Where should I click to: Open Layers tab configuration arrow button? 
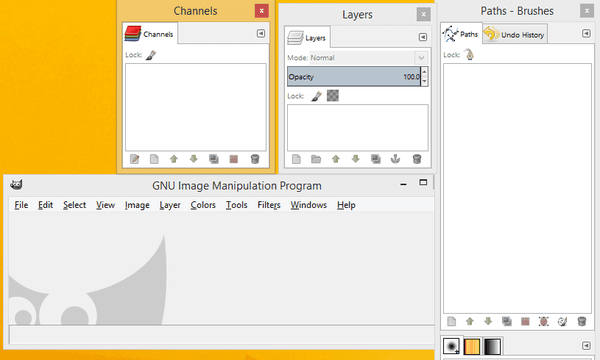click(422, 37)
